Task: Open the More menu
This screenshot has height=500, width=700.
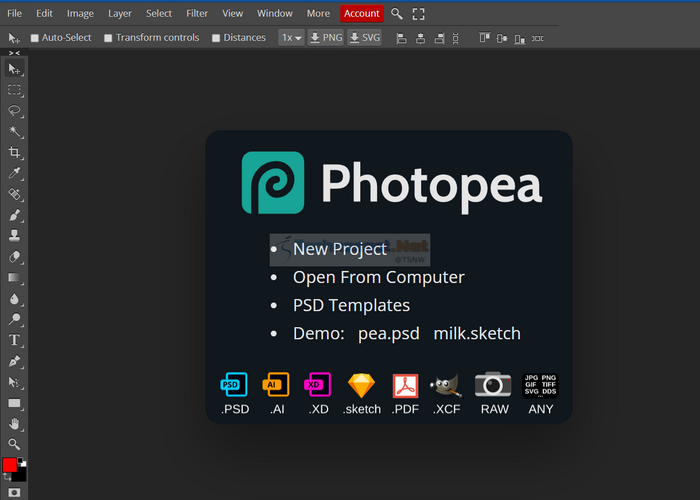Action: pyautogui.click(x=318, y=13)
